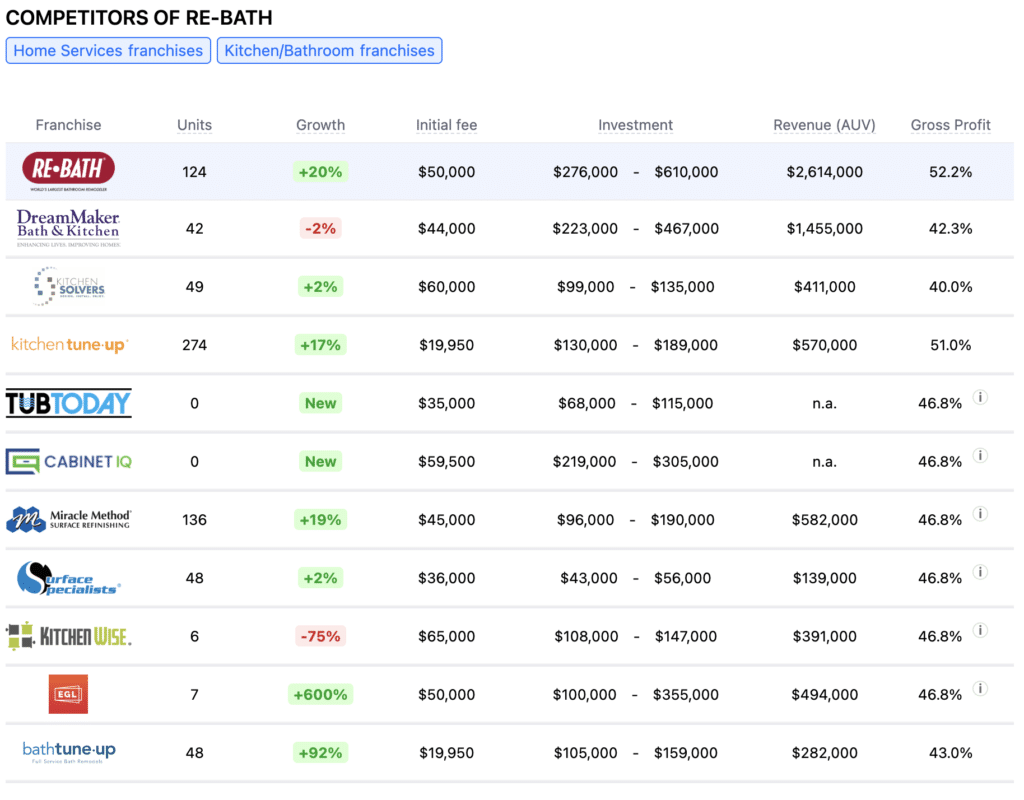The height and width of the screenshot is (800, 1024).
Task: Open Kitchen/Bathroom franchises category
Action: [x=329, y=50]
